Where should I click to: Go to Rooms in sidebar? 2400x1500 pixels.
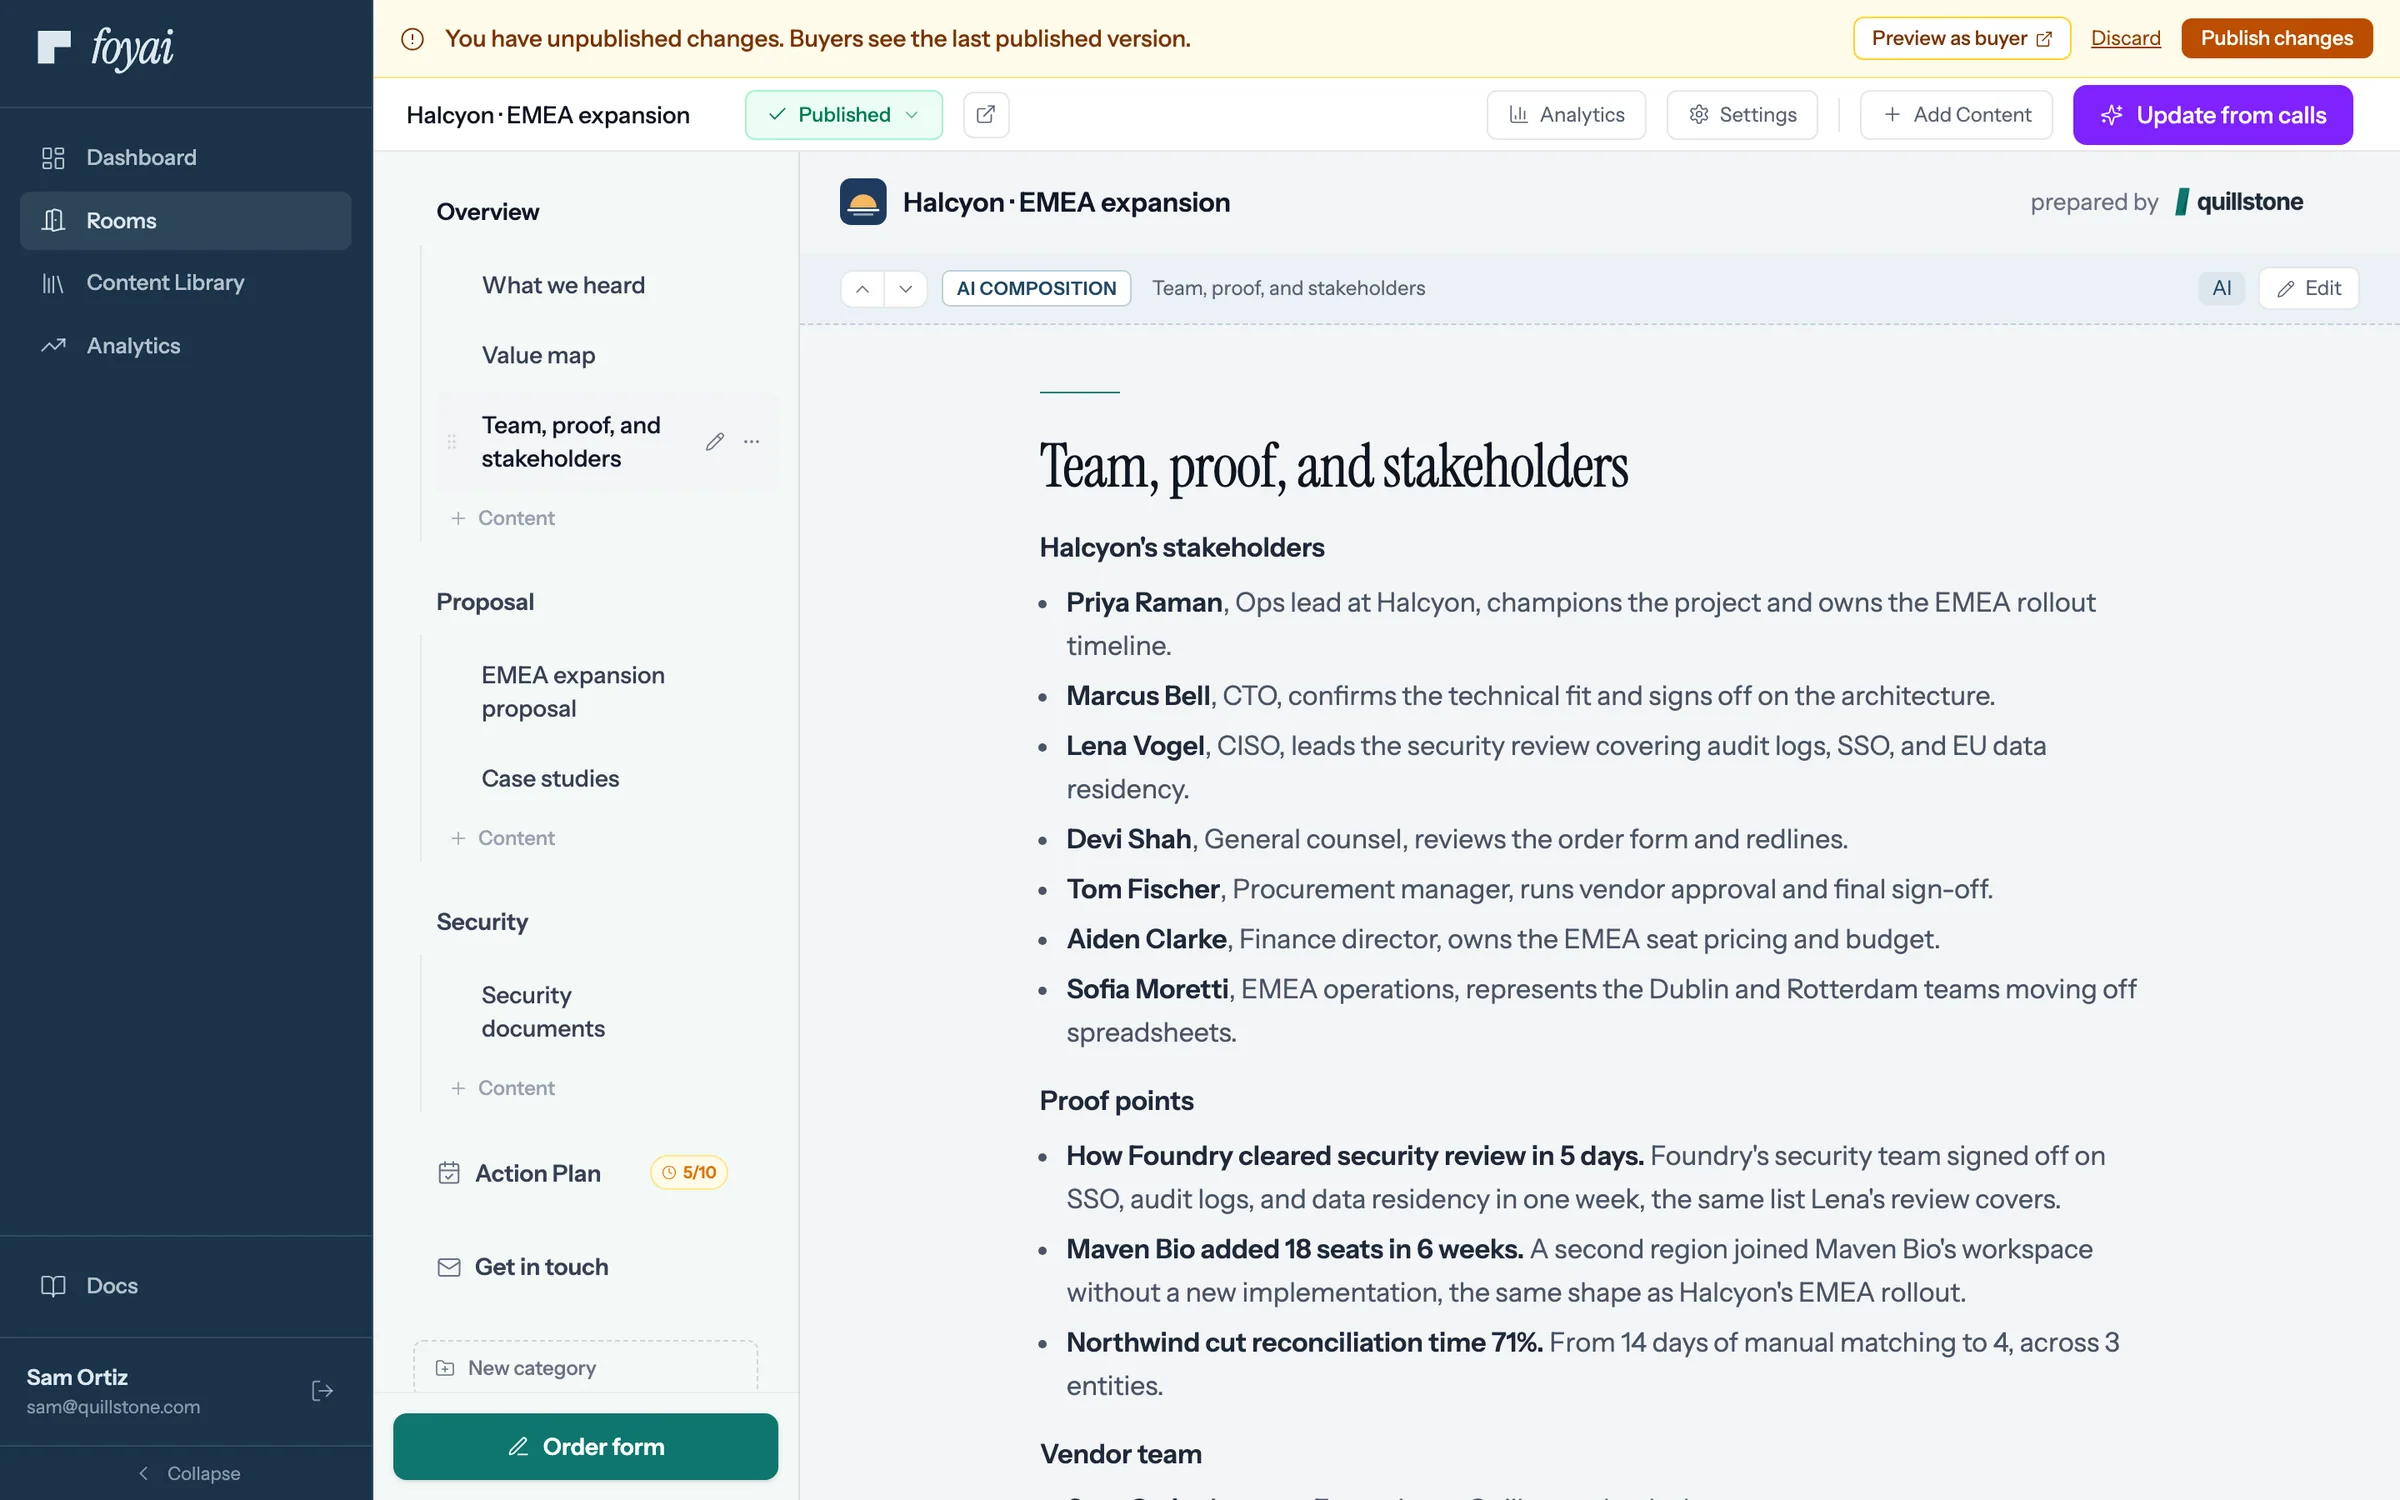186,220
